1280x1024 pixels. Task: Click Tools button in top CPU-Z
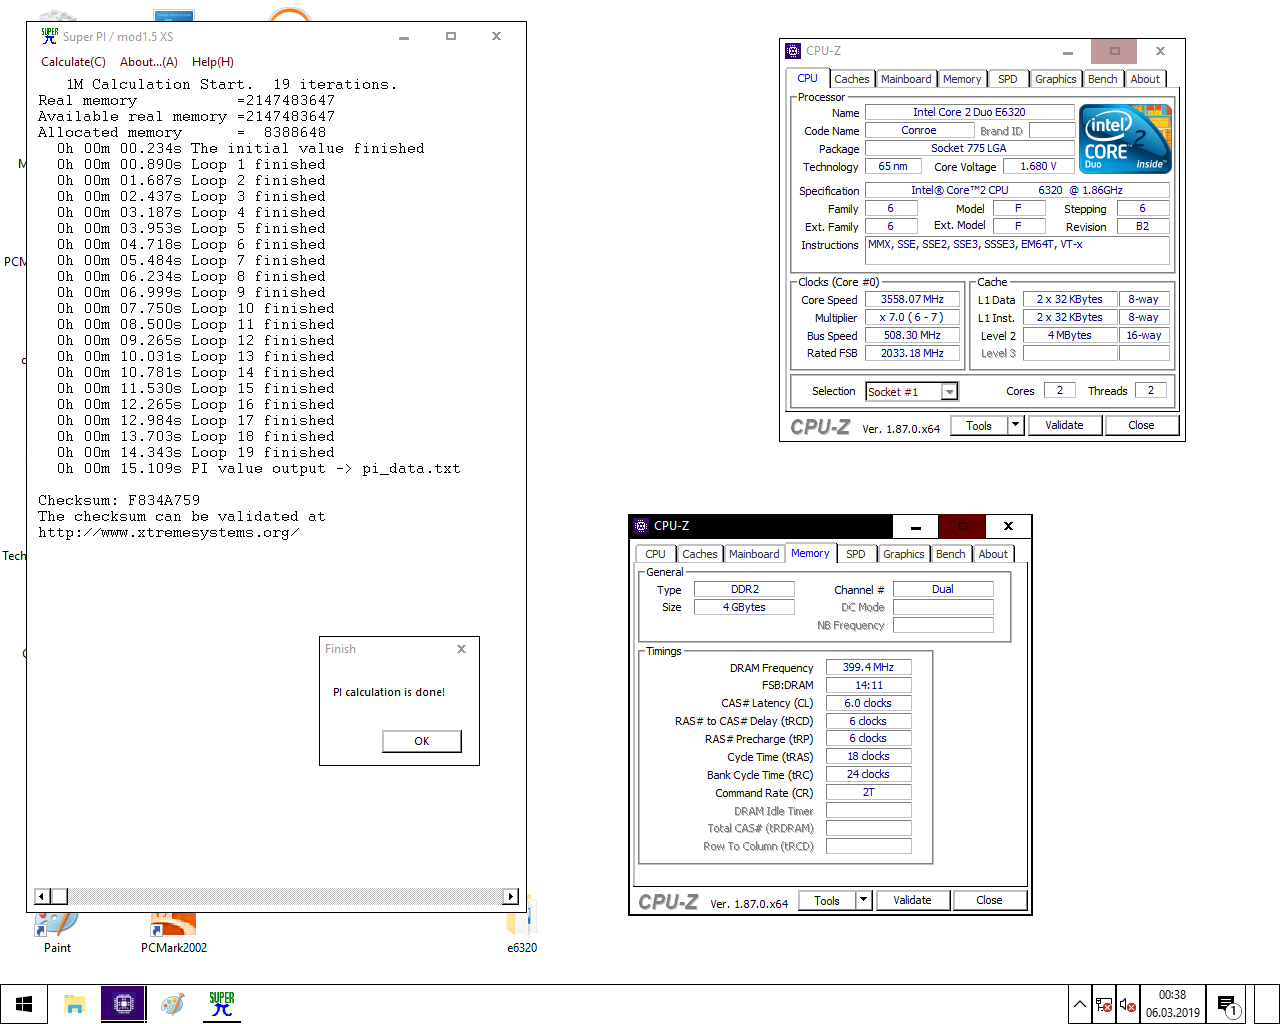click(979, 425)
